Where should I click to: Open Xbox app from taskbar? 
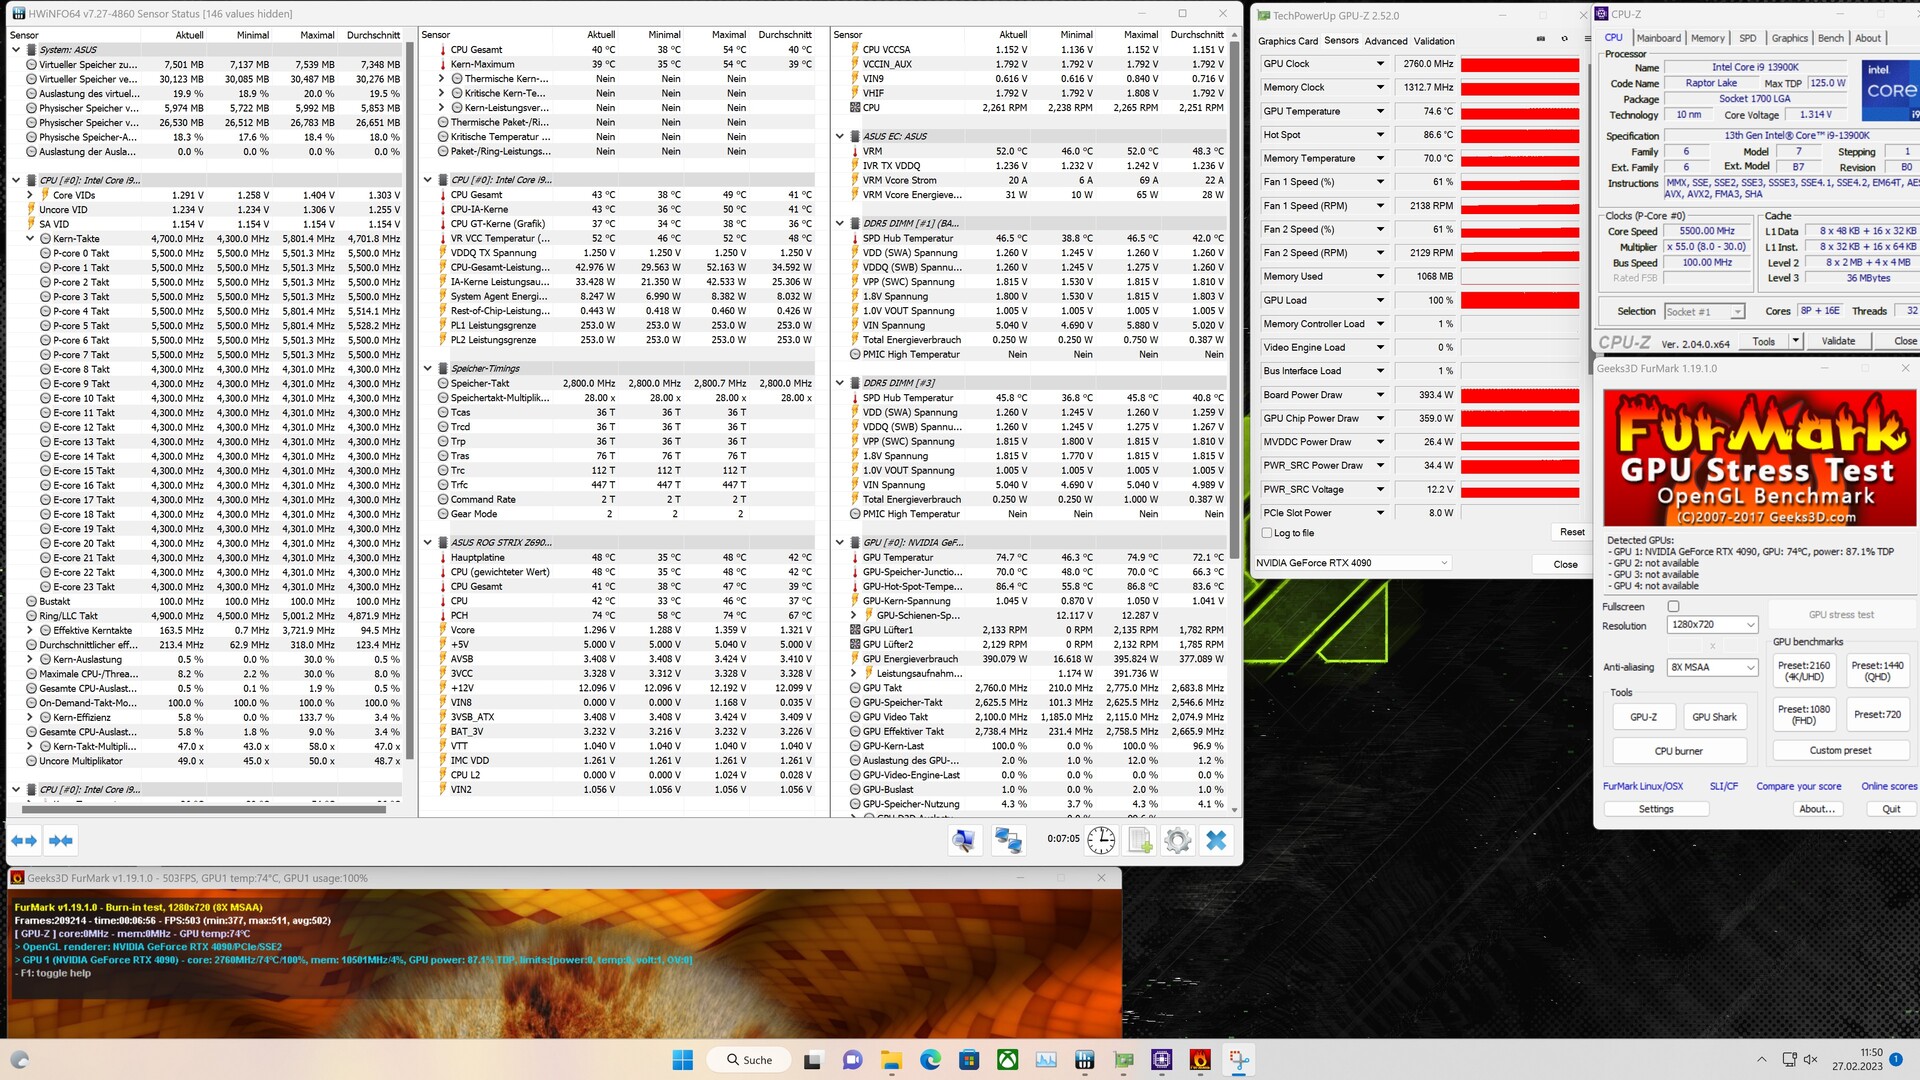(1007, 1060)
